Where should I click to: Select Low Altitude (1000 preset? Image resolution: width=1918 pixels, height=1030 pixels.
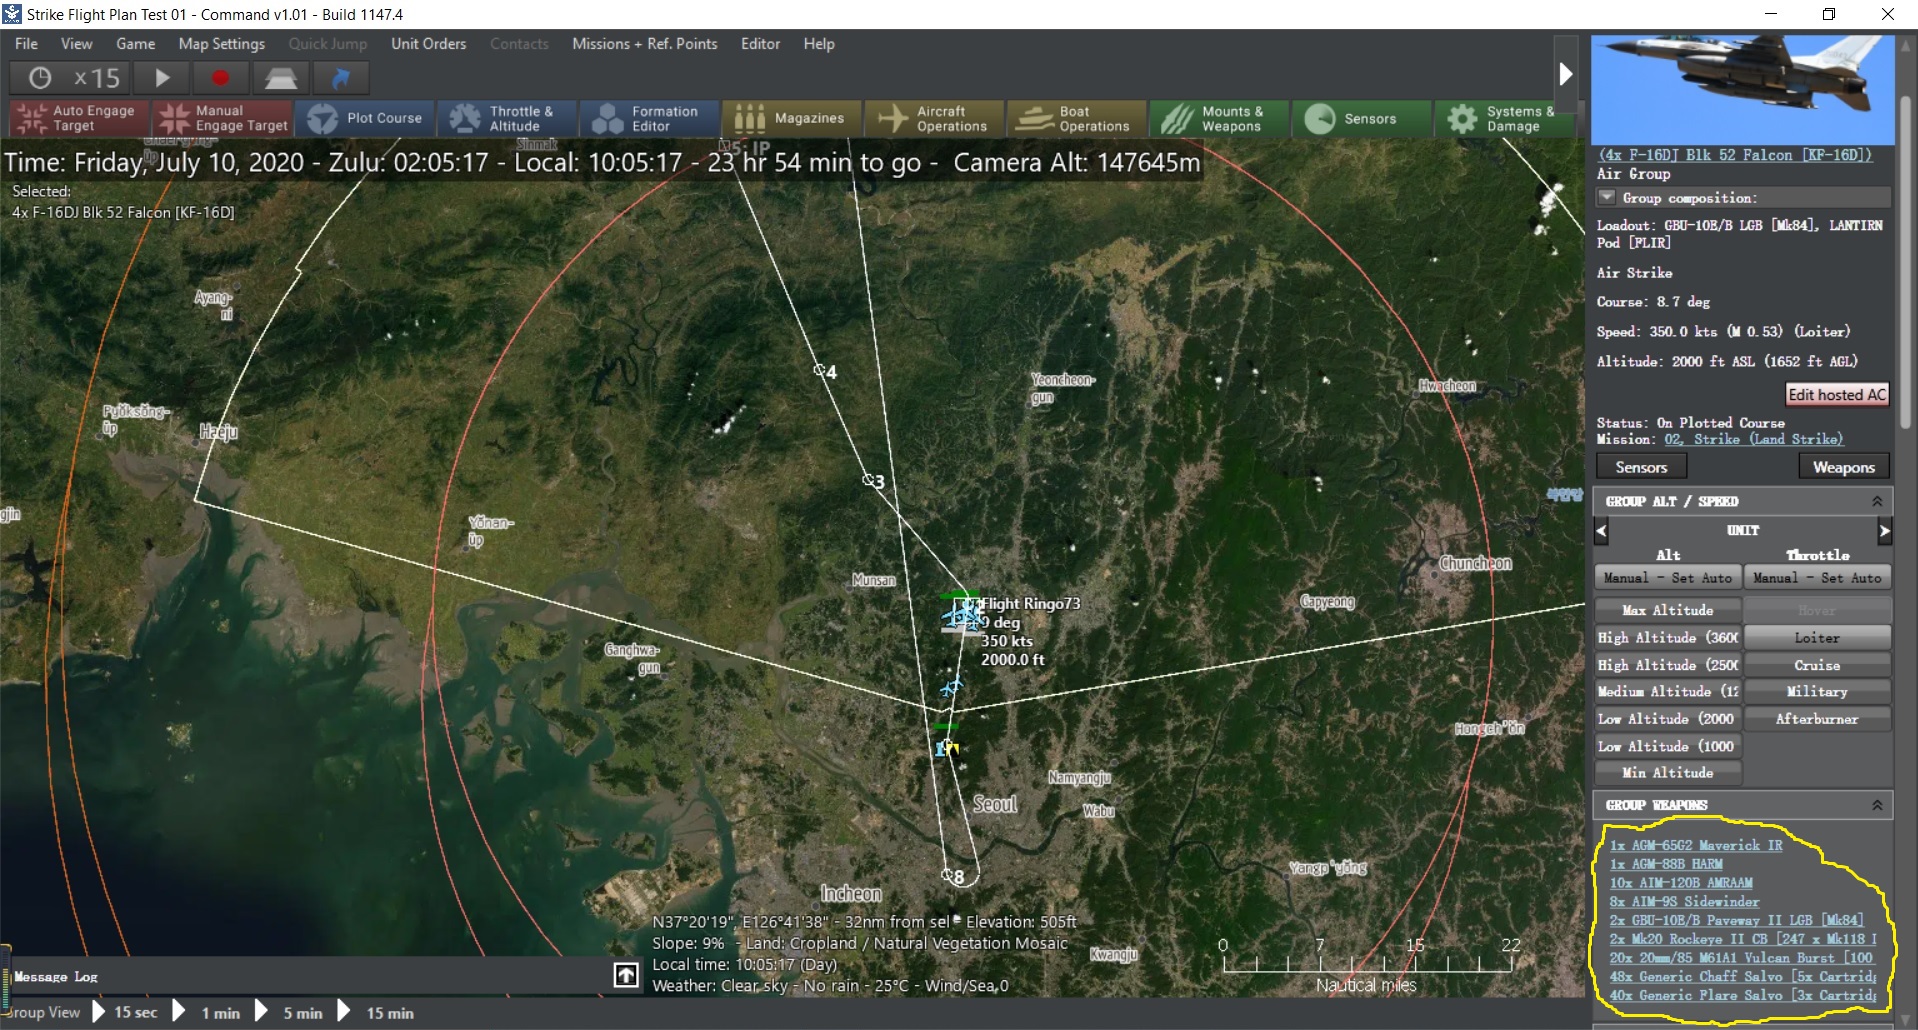coord(1668,746)
